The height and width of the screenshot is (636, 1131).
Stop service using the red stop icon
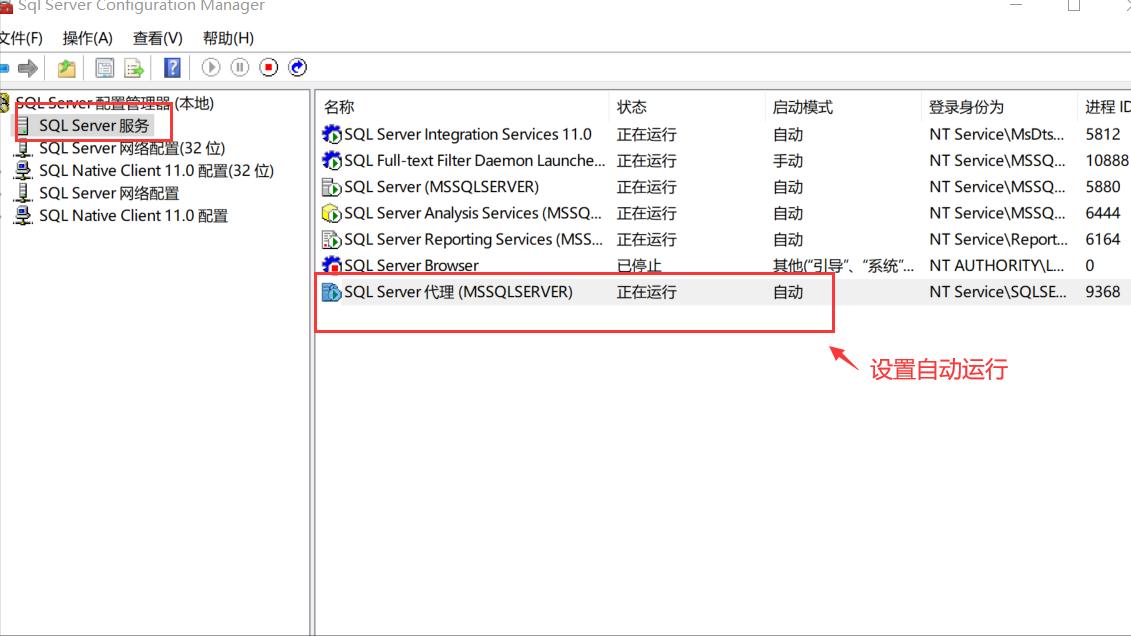coord(268,68)
